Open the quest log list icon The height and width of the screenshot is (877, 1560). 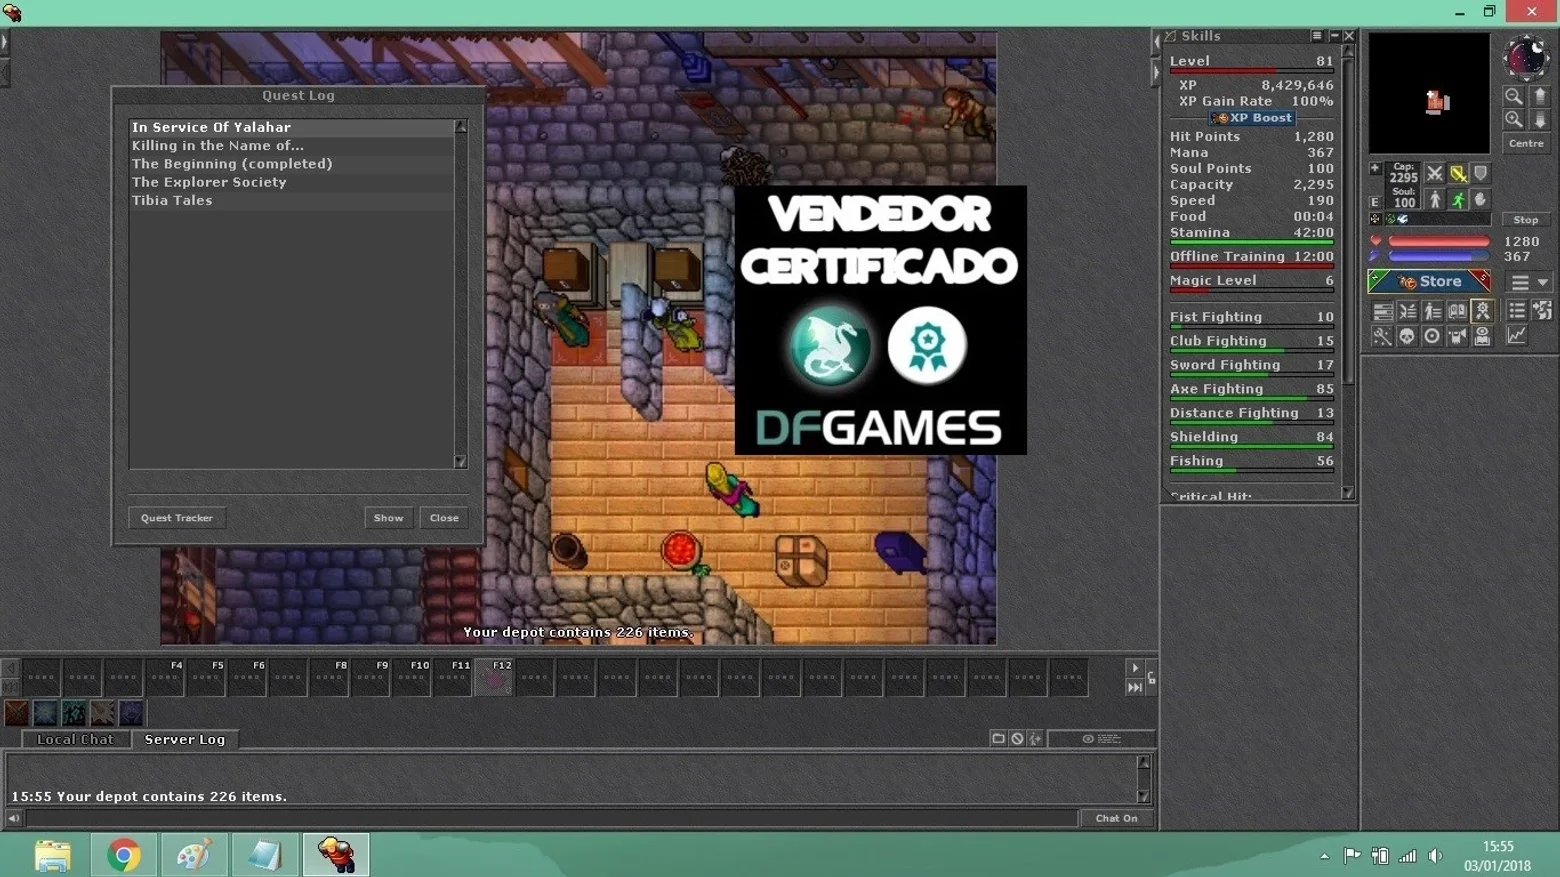point(1517,311)
